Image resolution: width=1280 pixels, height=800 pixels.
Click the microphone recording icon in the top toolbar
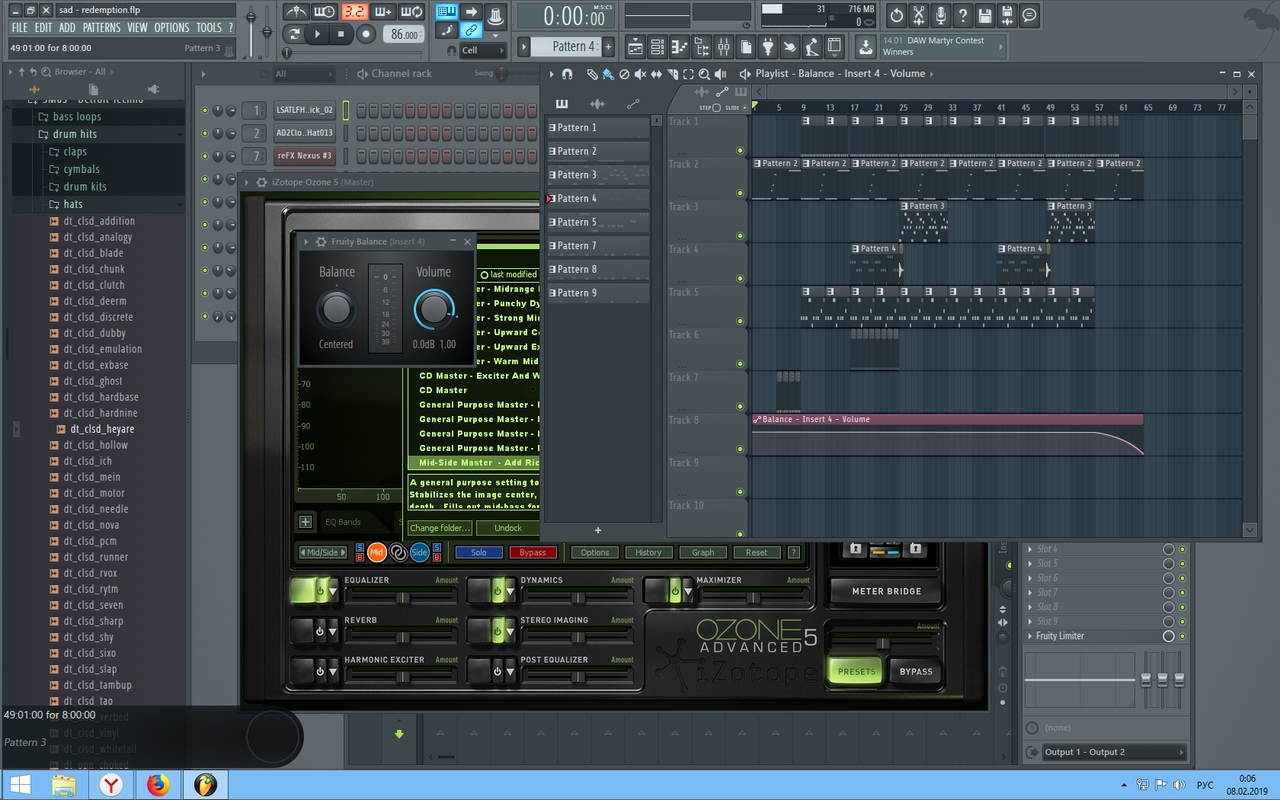[941, 16]
